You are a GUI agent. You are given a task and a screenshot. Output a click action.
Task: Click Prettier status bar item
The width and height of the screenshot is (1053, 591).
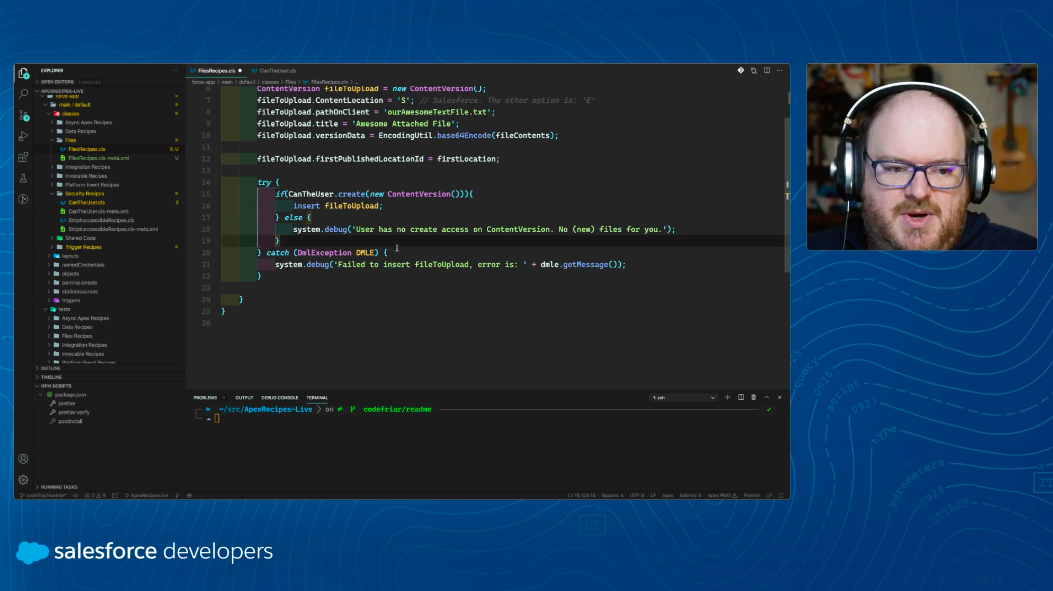tap(751, 496)
